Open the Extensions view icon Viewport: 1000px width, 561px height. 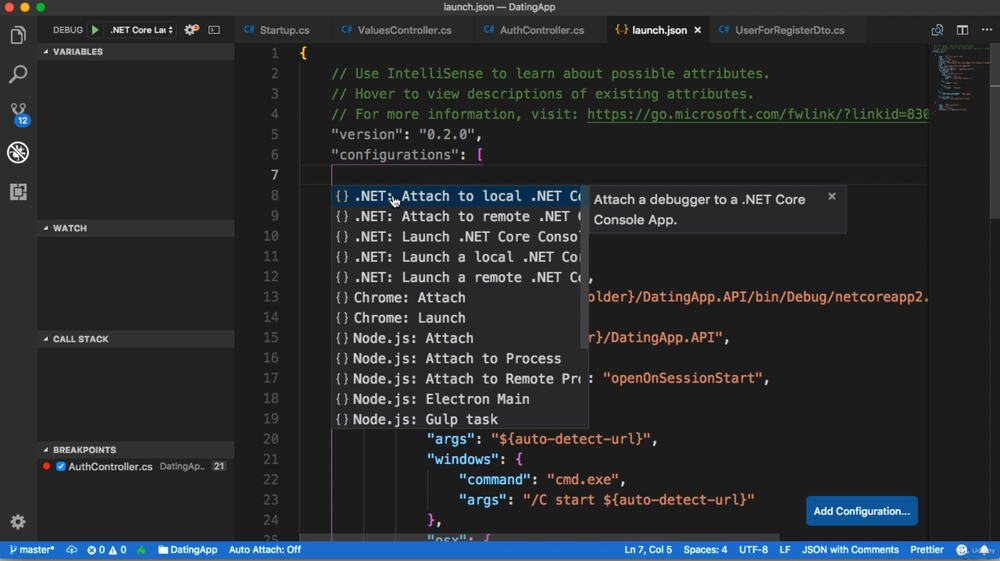coord(18,191)
